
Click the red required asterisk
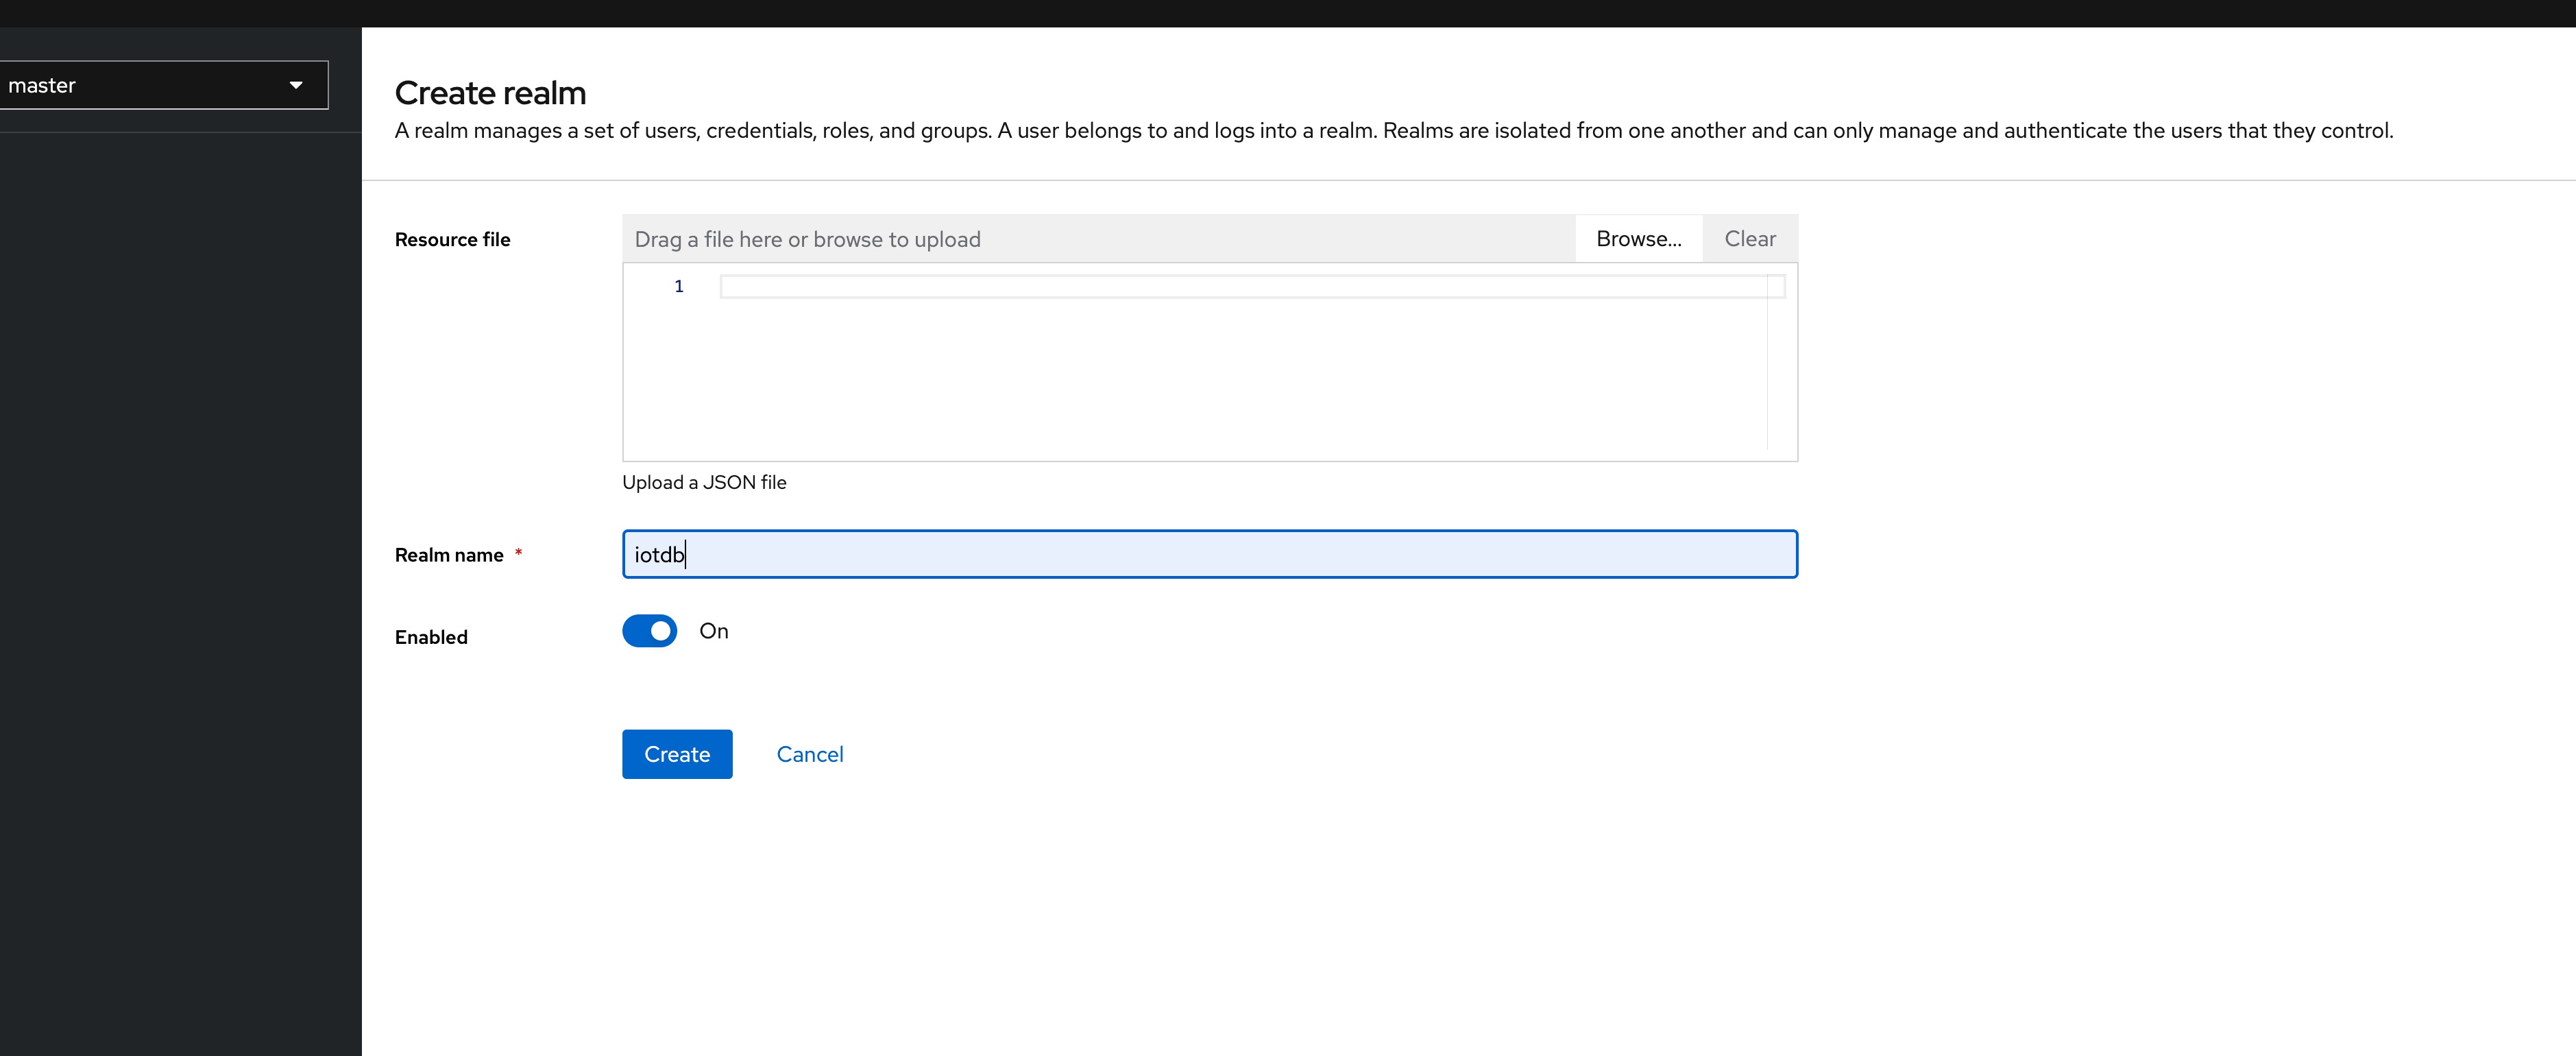click(518, 553)
